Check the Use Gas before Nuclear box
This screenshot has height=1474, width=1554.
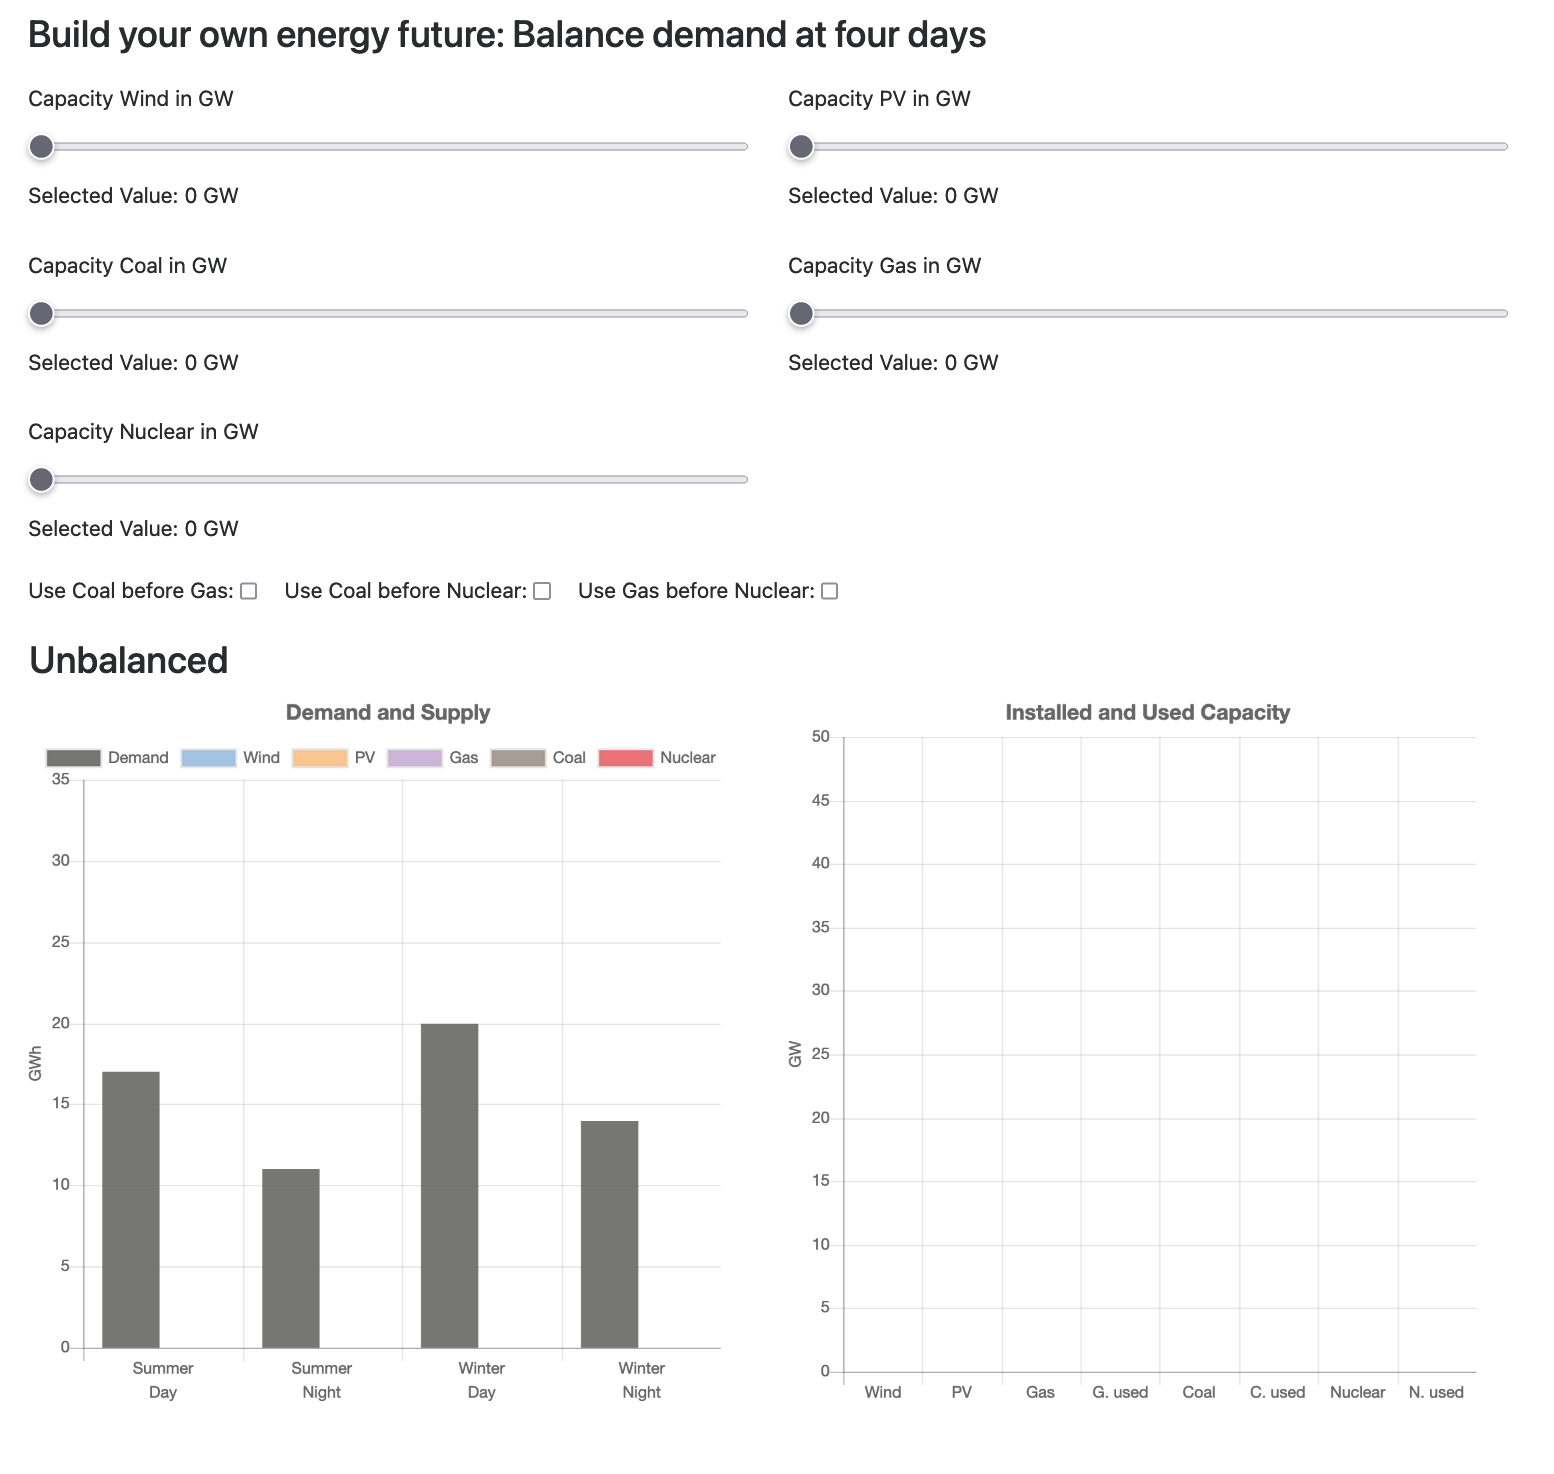[829, 591]
